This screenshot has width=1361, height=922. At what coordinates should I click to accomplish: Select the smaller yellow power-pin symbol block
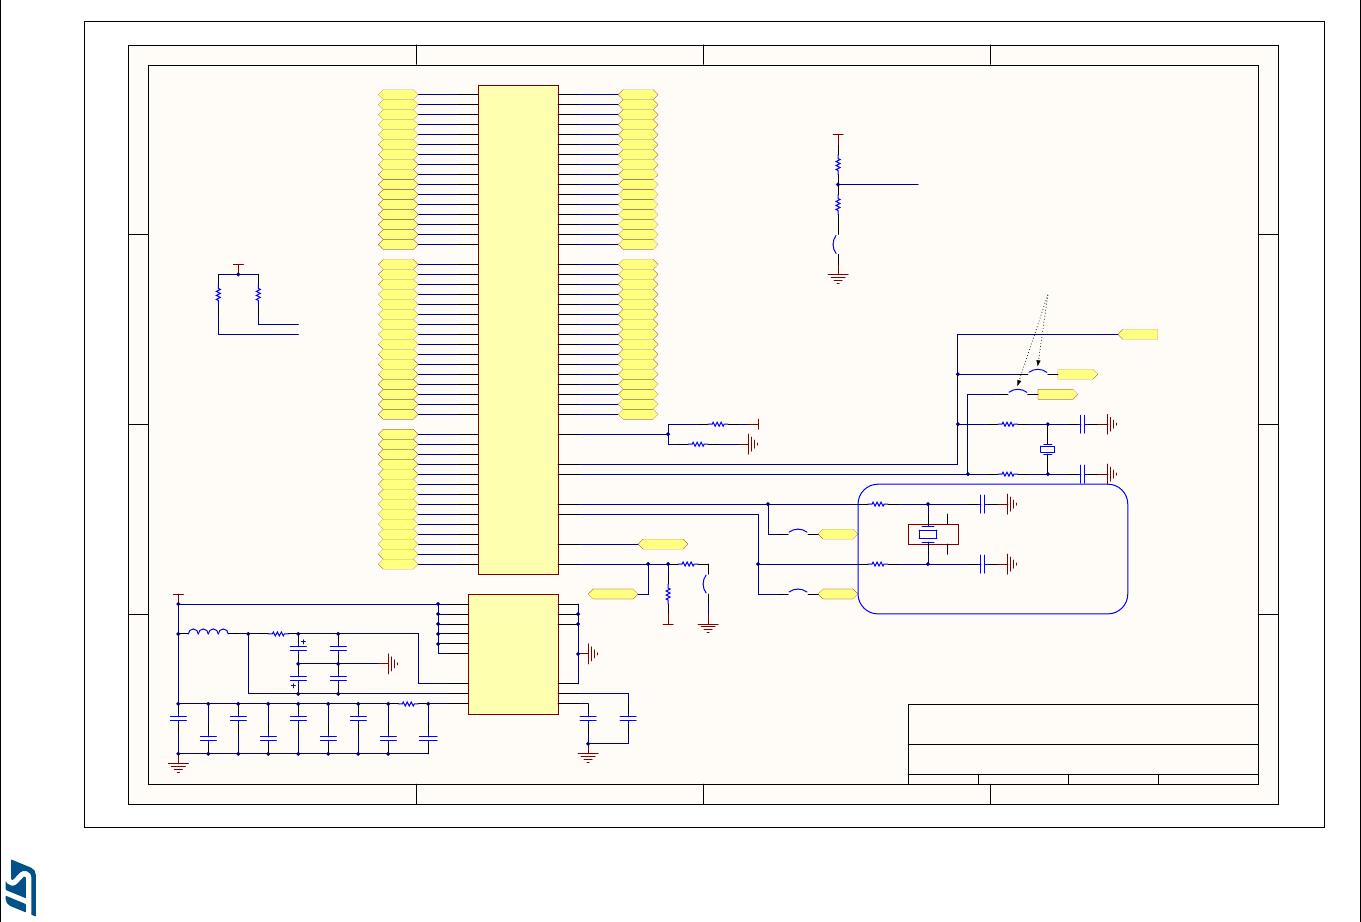513,654
